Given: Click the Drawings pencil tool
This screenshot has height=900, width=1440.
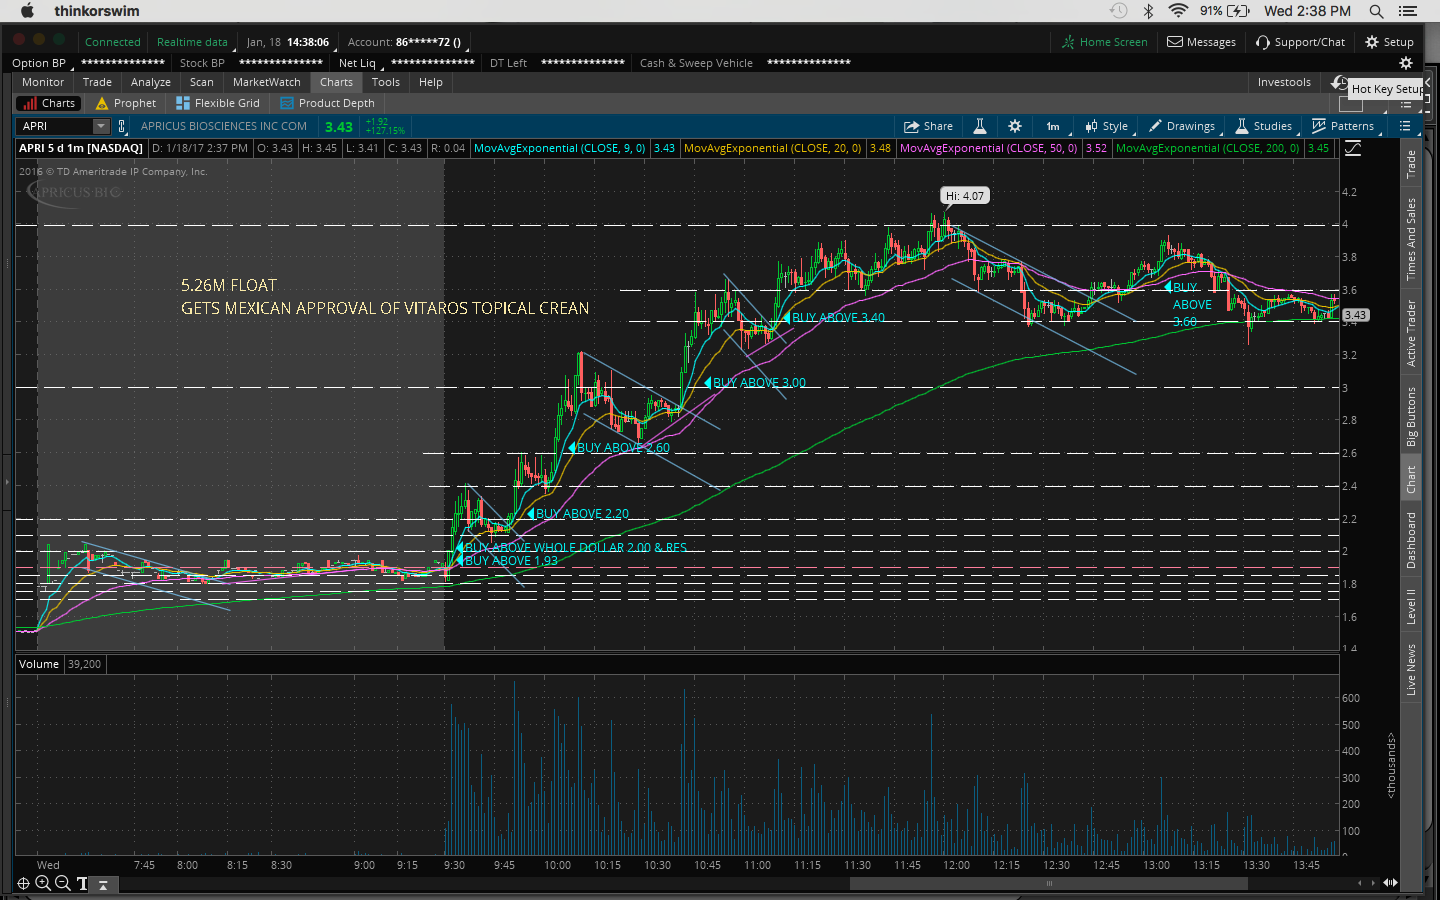Looking at the screenshot, I should [x=1181, y=126].
